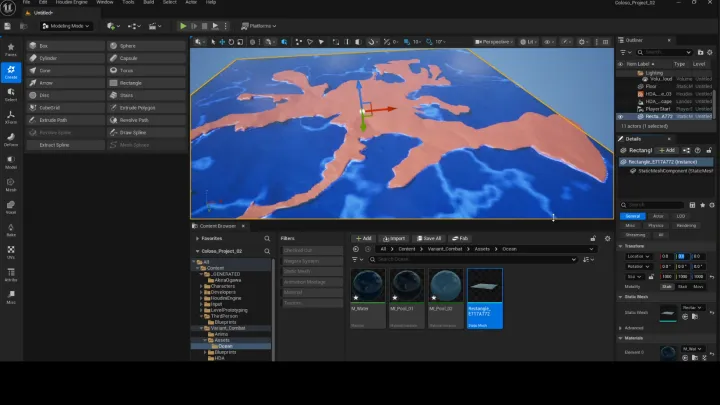Image resolution: width=720 pixels, height=405 pixels.
Task: Select the Disc primitive tool
Action: 66,96
